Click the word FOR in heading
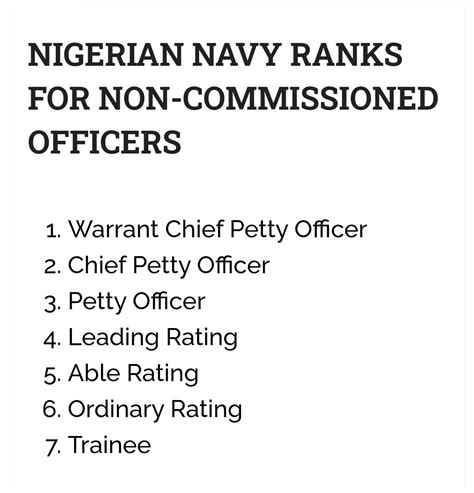Image resolution: width=474 pixels, height=493 pixels. [59, 98]
